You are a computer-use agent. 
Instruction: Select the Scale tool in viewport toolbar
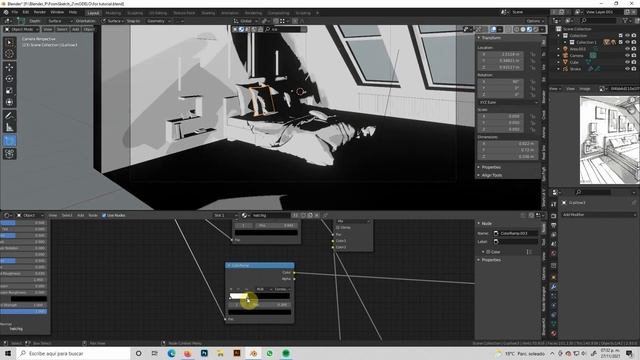coord(9,91)
